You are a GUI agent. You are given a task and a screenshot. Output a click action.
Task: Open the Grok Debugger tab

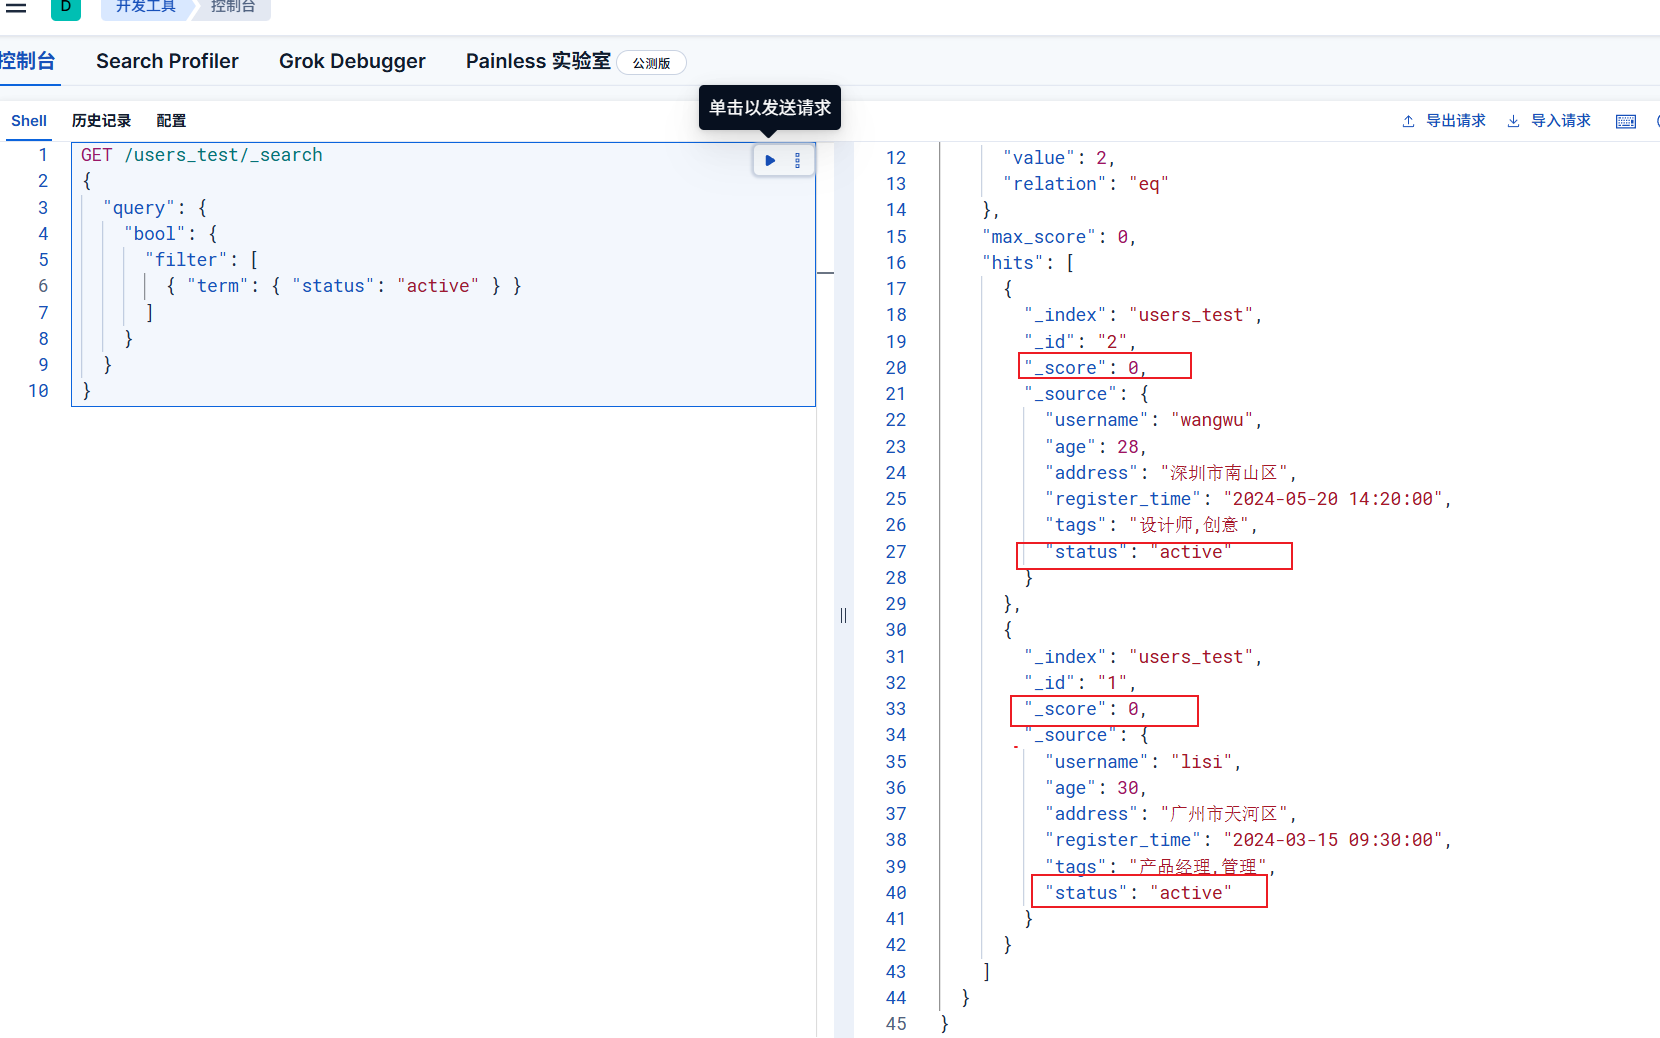coord(352,61)
